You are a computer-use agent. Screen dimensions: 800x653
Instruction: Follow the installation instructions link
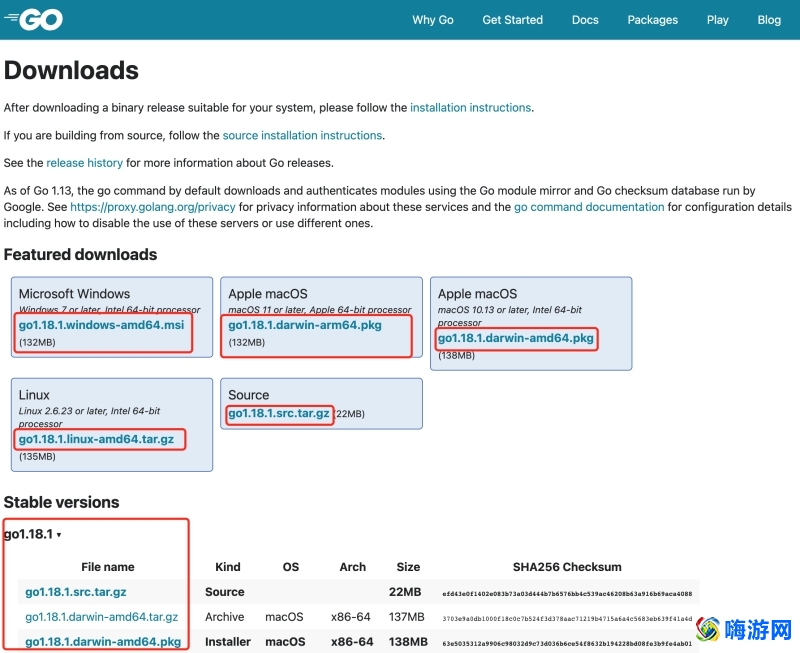[470, 108]
